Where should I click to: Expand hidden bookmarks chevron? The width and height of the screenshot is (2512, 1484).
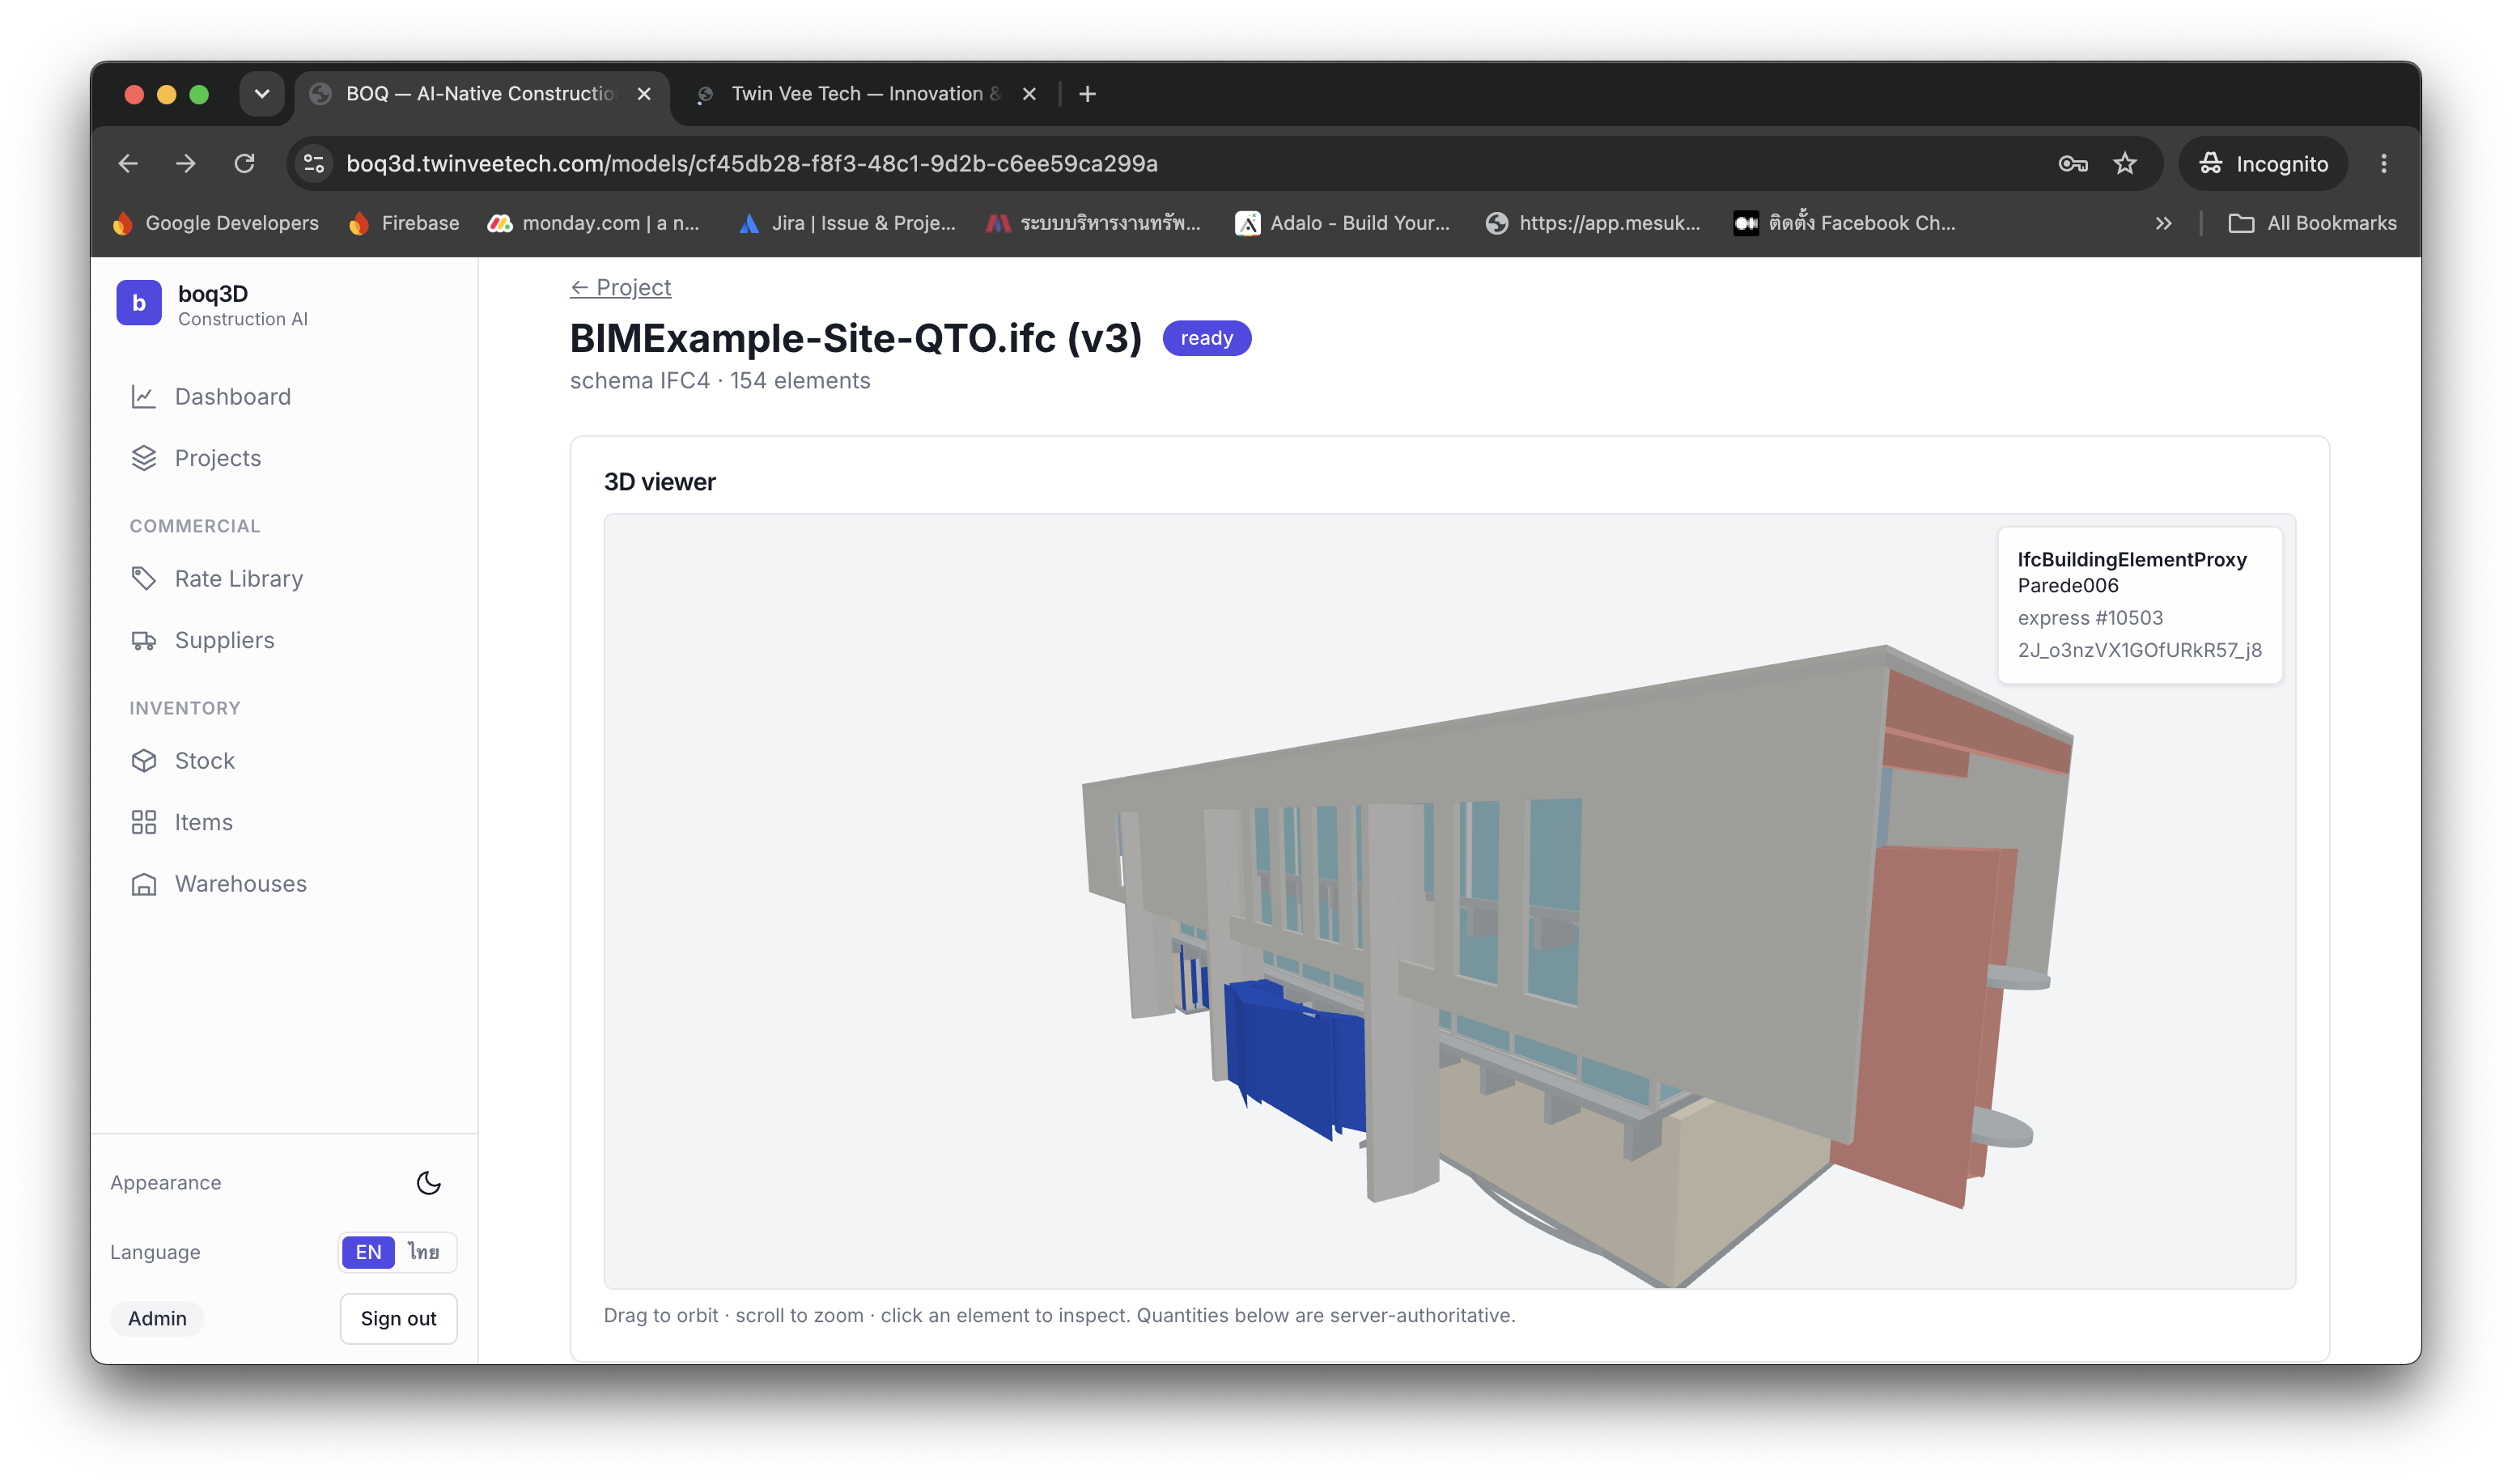coord(2163,223)
